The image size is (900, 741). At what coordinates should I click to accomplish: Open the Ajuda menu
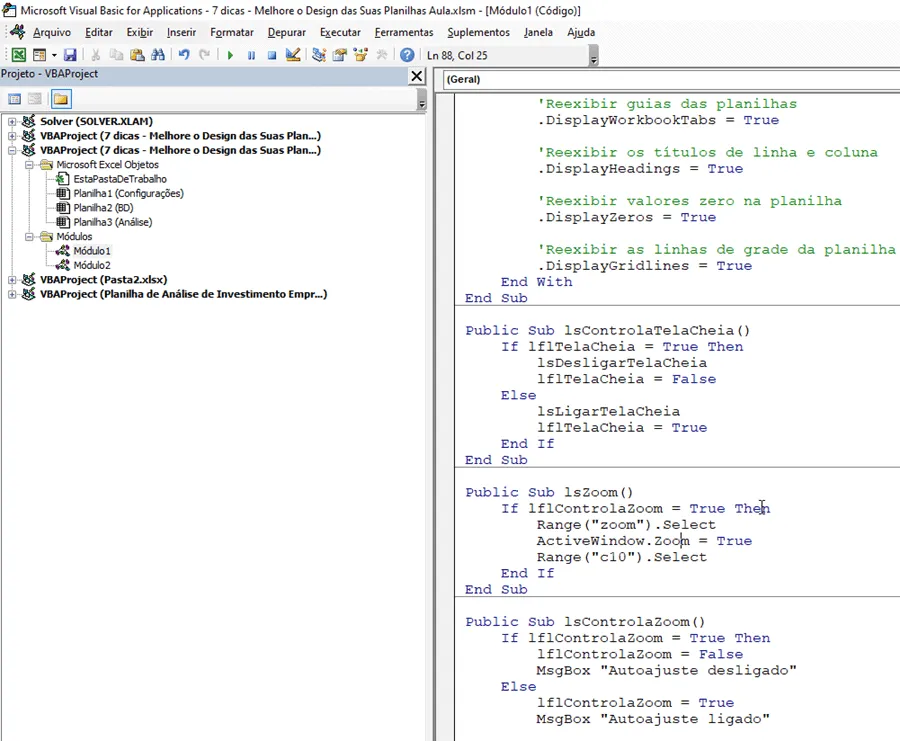581,32
